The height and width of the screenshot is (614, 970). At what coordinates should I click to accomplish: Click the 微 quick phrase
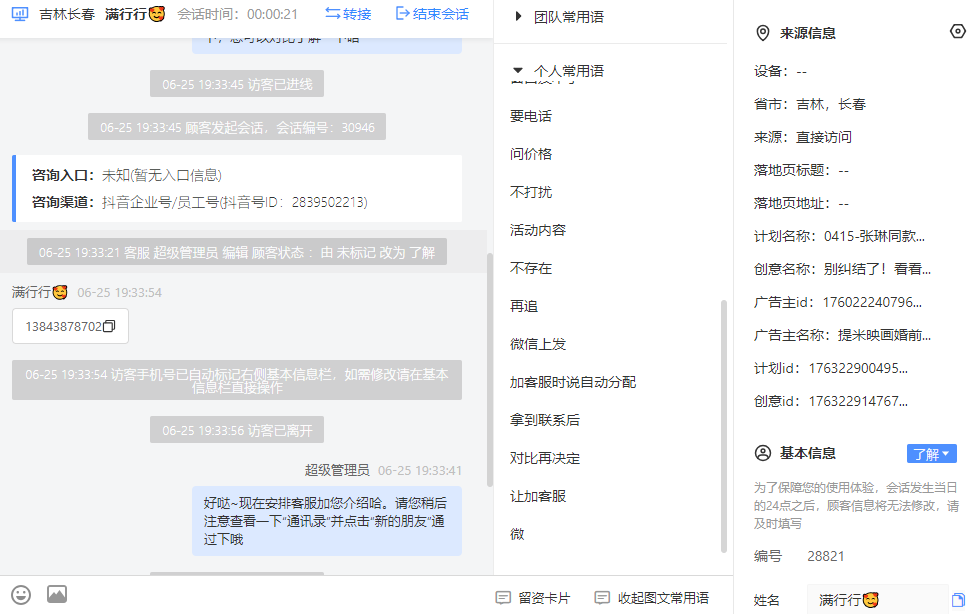tap(517, 534)
